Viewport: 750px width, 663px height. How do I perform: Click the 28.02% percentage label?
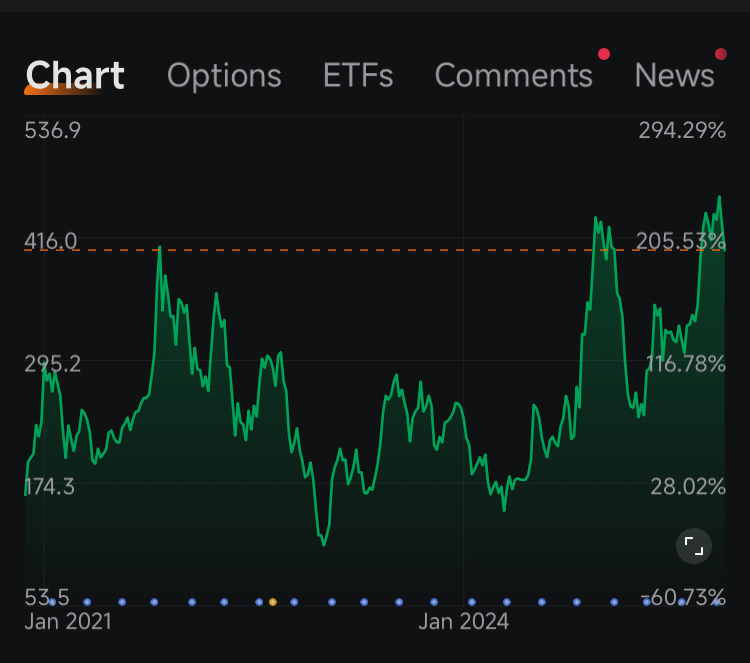(688, 486)
